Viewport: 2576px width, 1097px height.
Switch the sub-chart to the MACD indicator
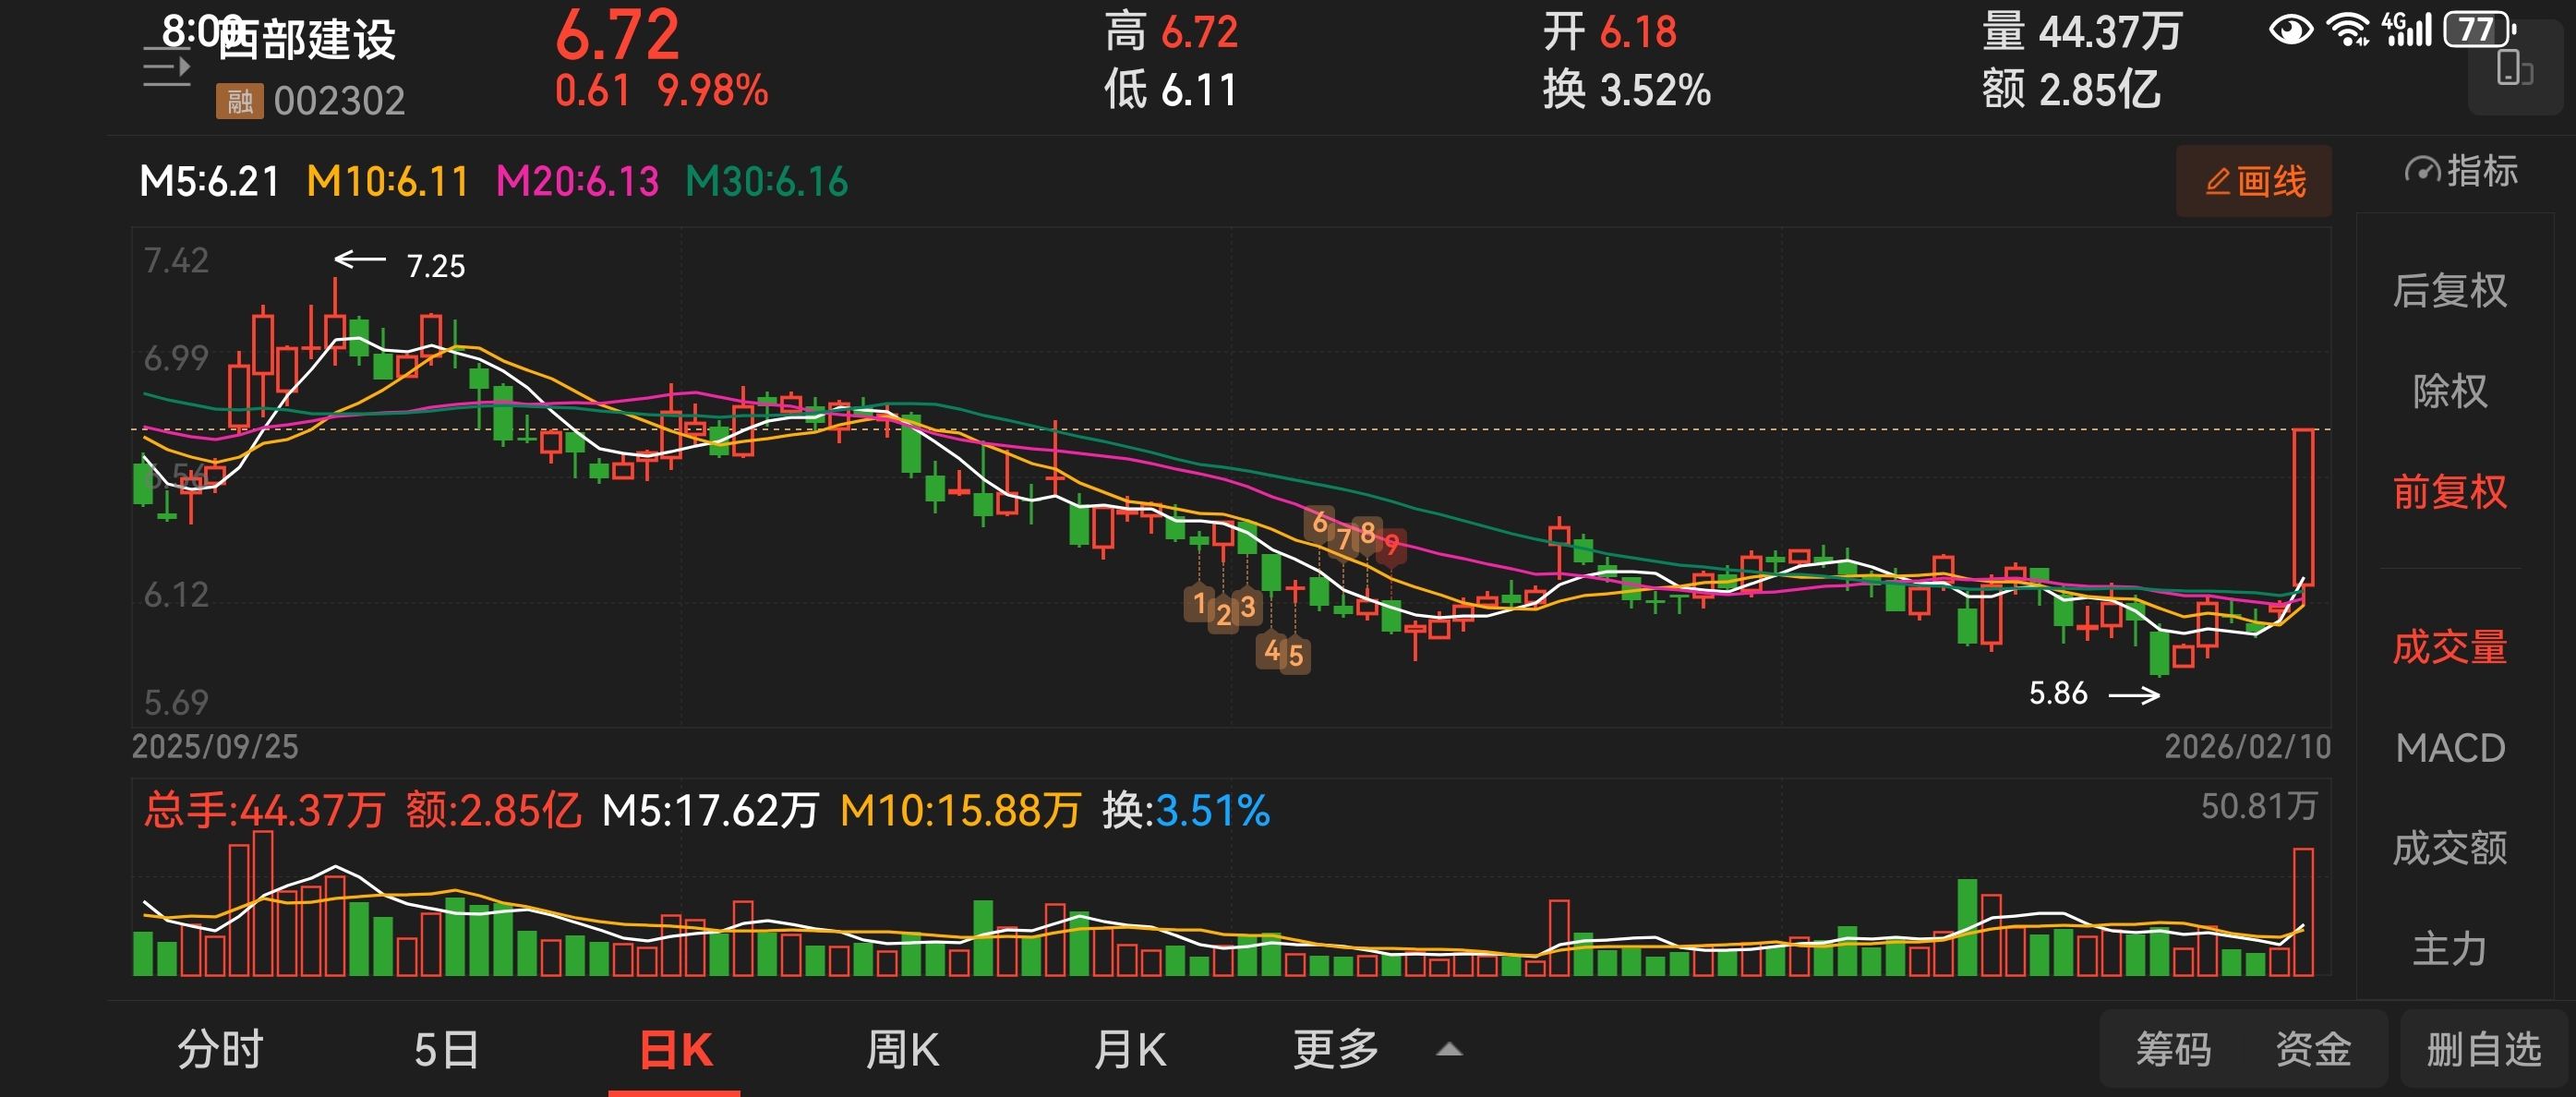coord(2449,748)
